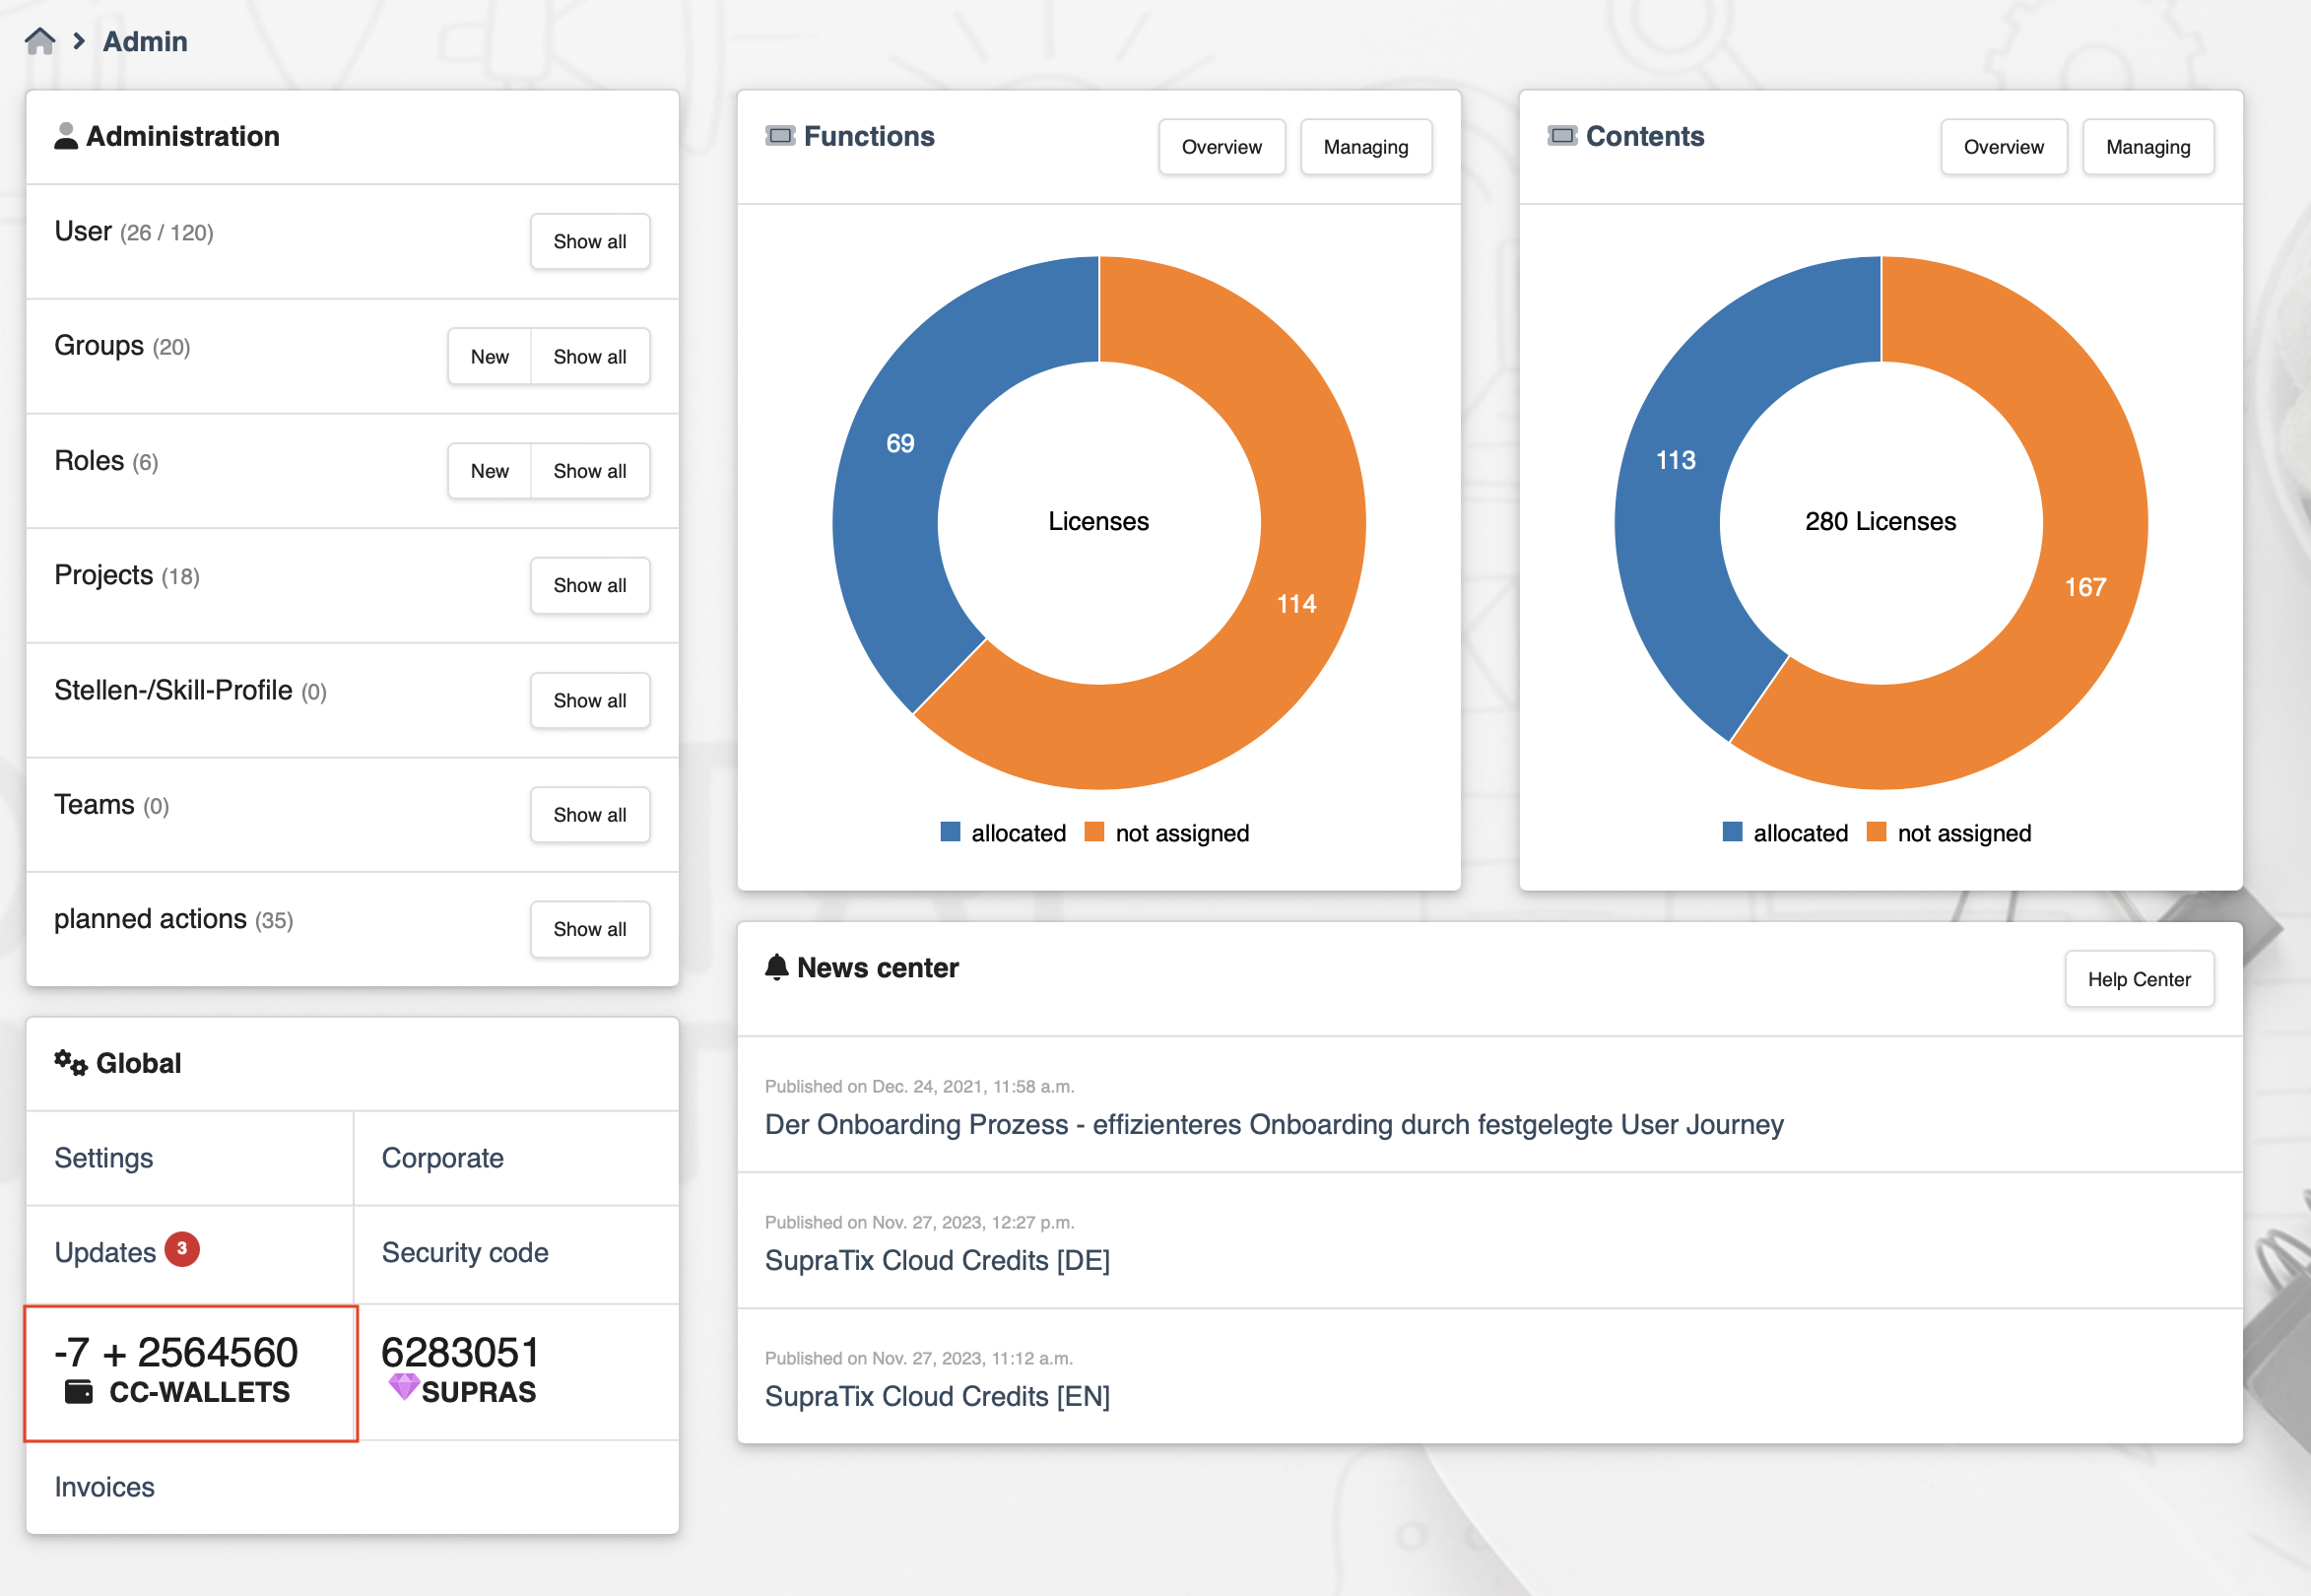Image resolution: width=2311 pixels, height=1596 pixels.
Task: Click the Contents chart allocated legend swatch
Action: tap(1732, 832)
